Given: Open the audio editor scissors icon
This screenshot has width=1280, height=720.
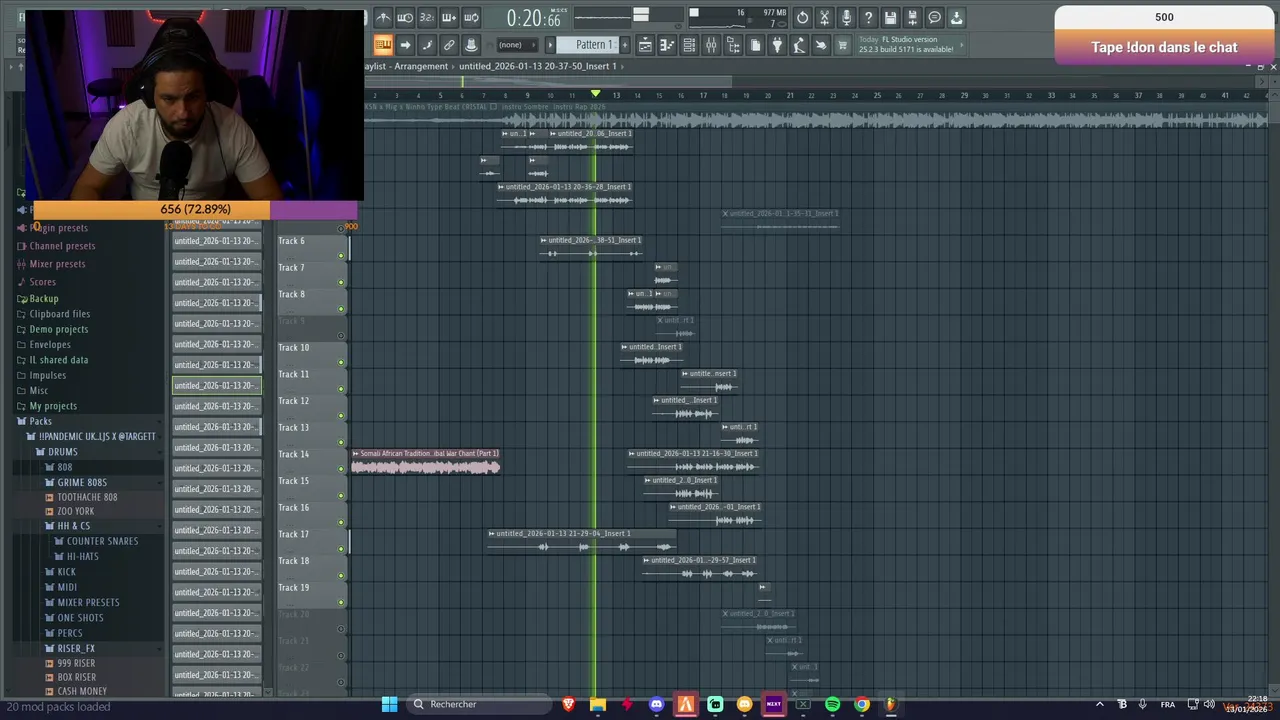Looking at the screenshot, I should [824, 18].
